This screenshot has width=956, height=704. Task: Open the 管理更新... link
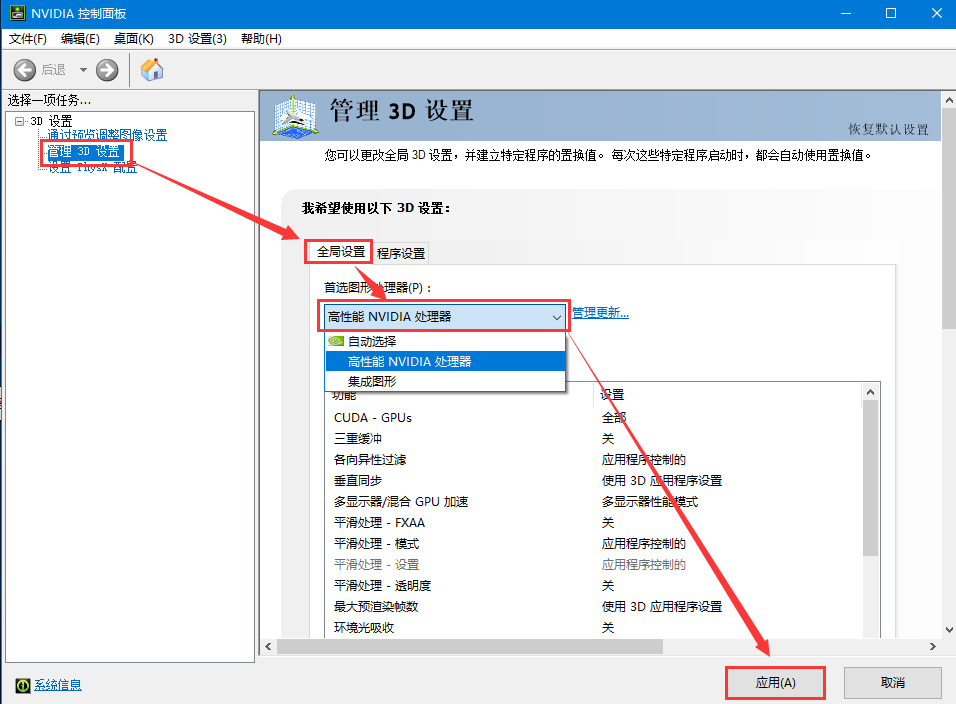pos(600,313)
